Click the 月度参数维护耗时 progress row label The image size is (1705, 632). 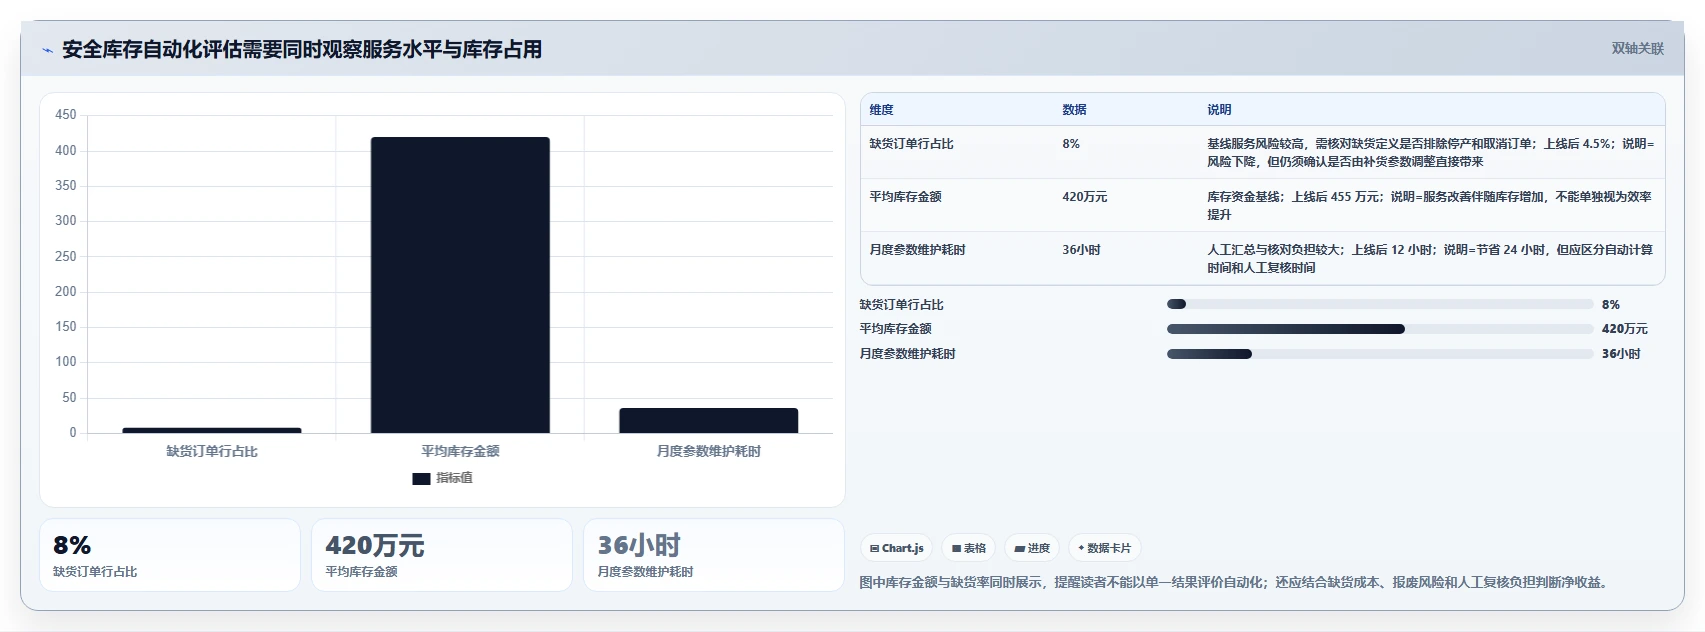point(908,354)
